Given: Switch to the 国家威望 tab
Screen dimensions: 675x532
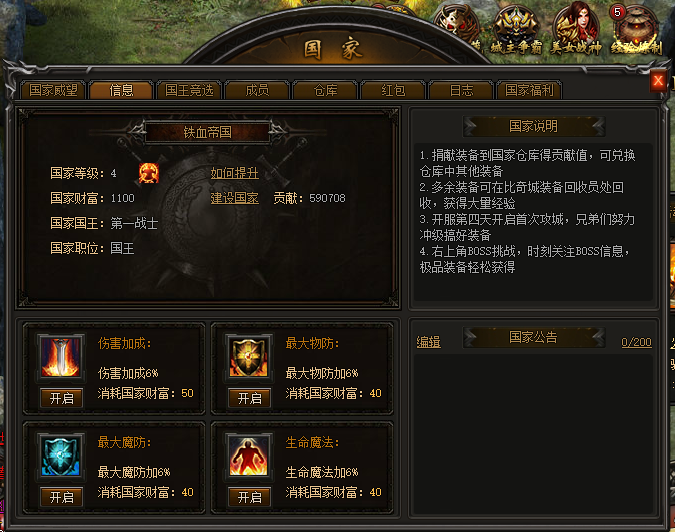Looking at the screenshot, I should tap(53, 90).
